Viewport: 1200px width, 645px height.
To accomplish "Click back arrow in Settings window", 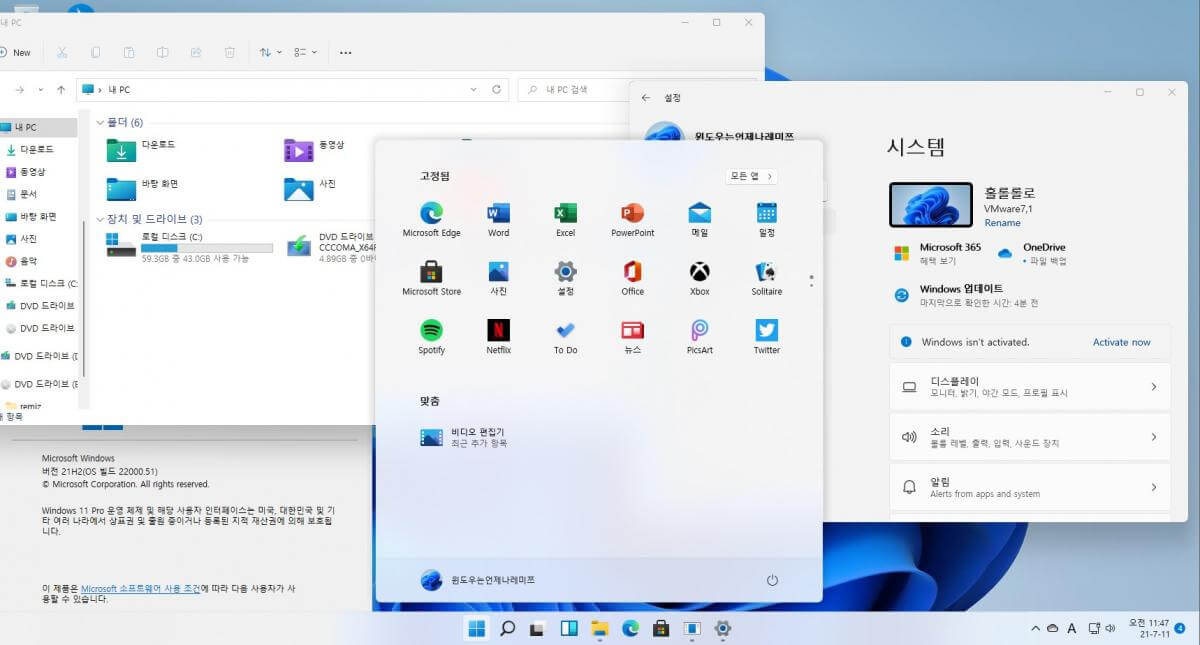I will [646, 98].
